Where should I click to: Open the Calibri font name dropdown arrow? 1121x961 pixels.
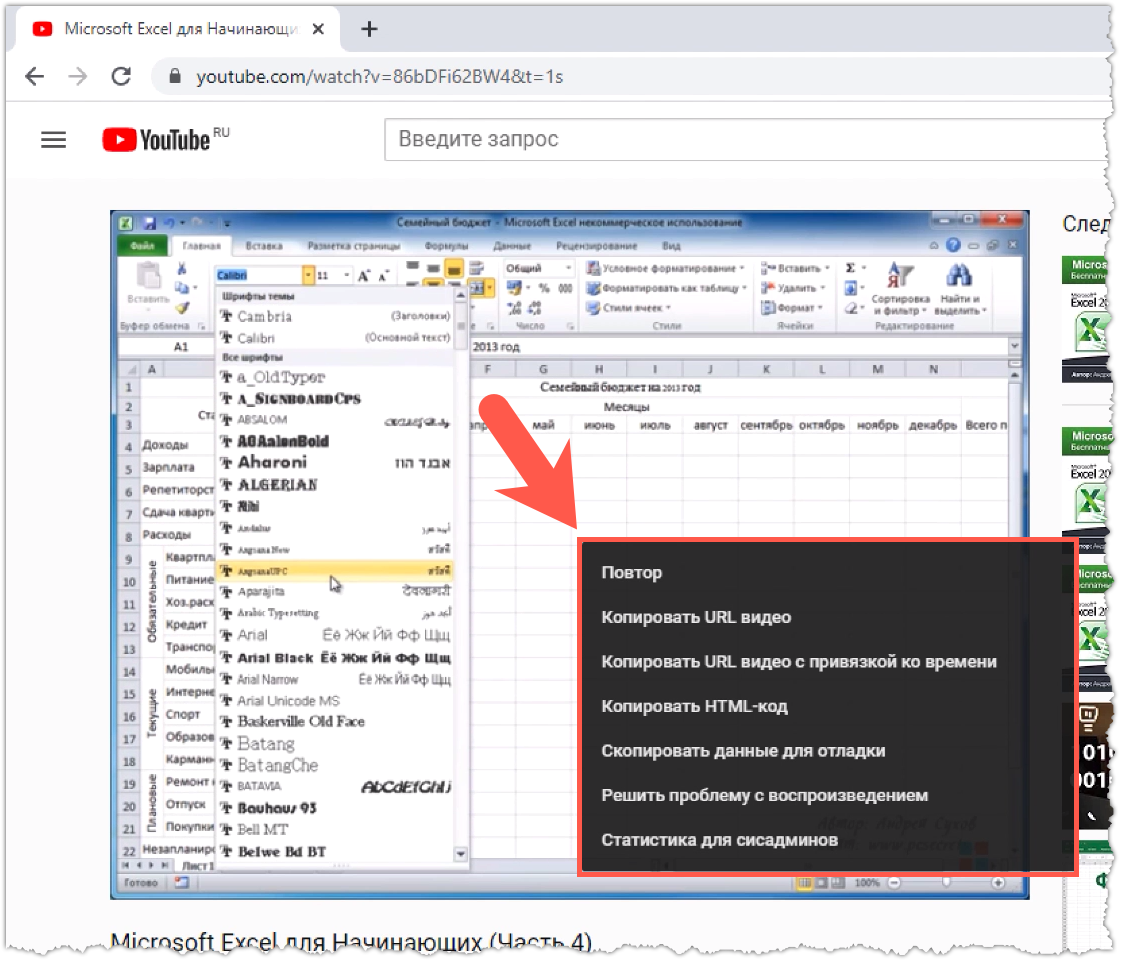coord(308,275)
